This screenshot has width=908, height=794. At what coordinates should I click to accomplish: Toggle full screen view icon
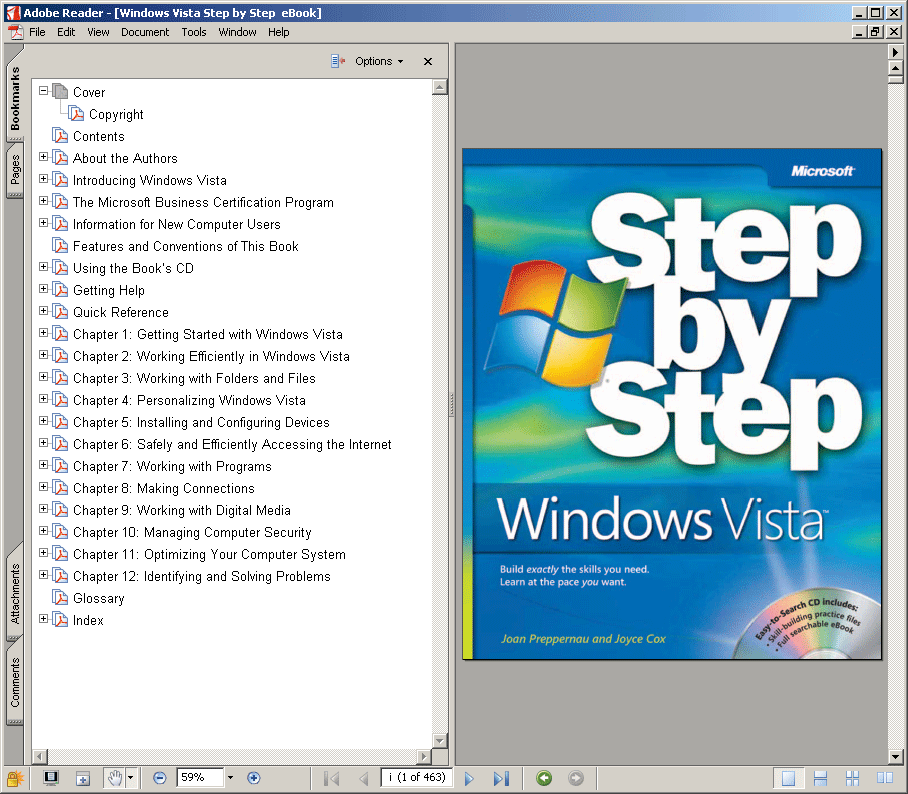(51, 778)
